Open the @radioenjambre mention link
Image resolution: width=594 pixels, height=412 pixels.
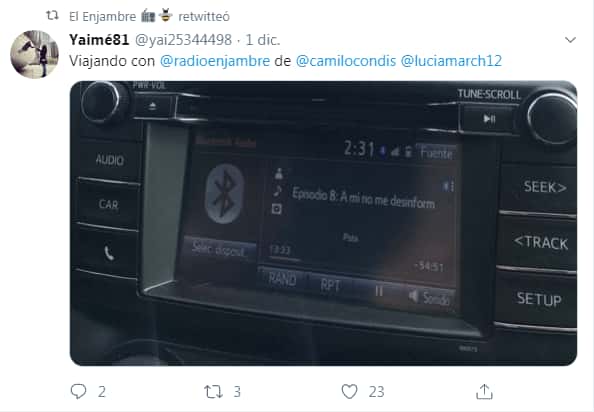pyautogui.click(x=215, y=61)
